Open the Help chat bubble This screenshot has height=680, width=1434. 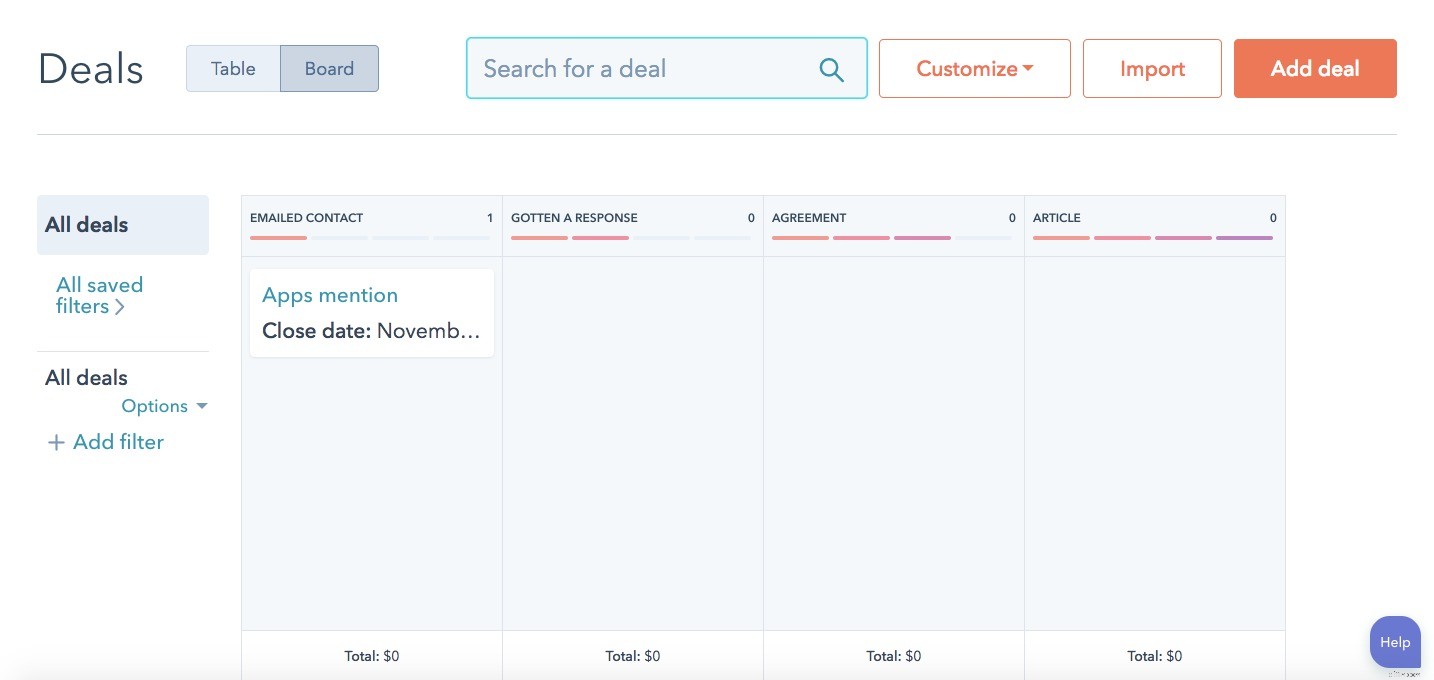(1394, 642)
